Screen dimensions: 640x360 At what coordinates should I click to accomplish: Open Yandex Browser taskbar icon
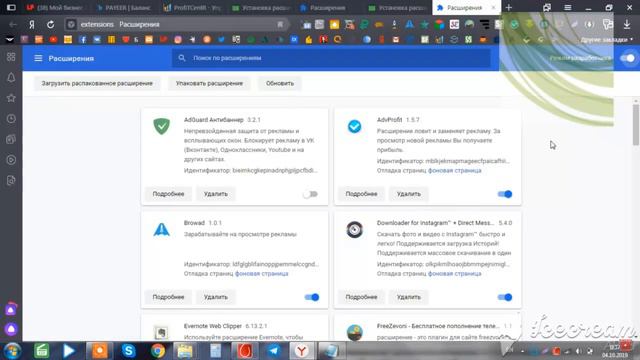pos(302,351)
